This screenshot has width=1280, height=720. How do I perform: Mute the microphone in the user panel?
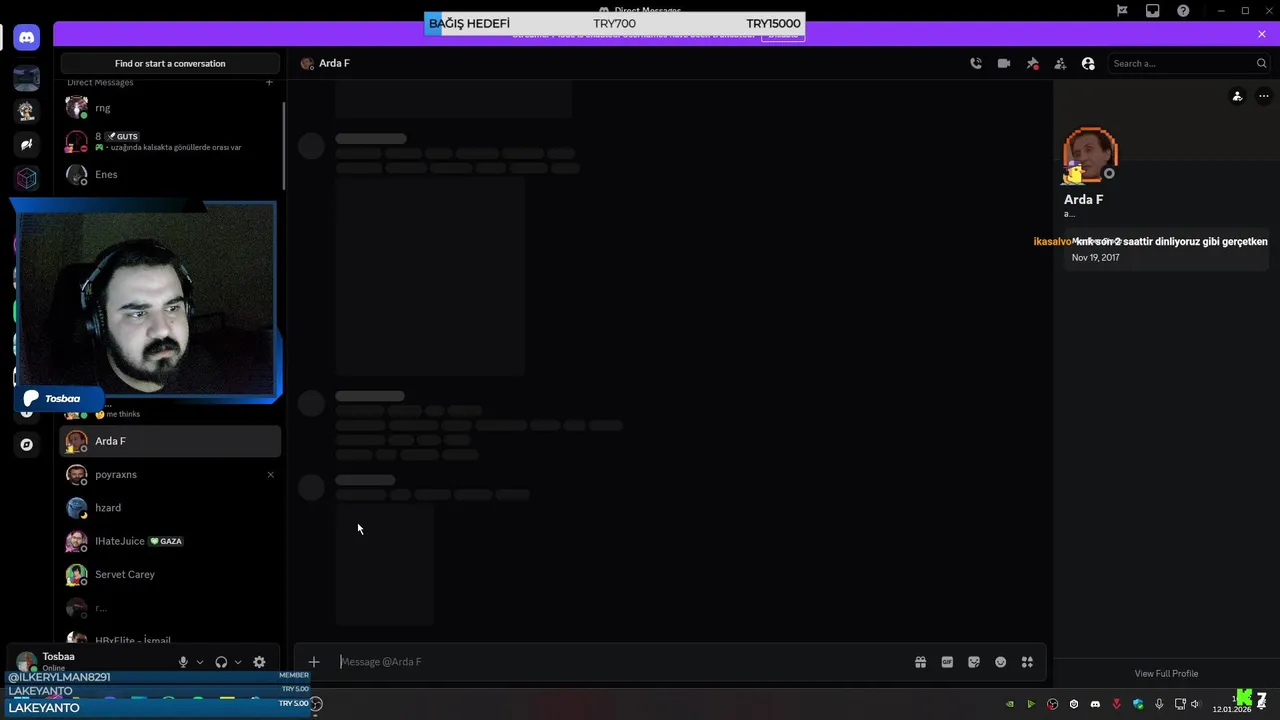[x=183, y=662]
